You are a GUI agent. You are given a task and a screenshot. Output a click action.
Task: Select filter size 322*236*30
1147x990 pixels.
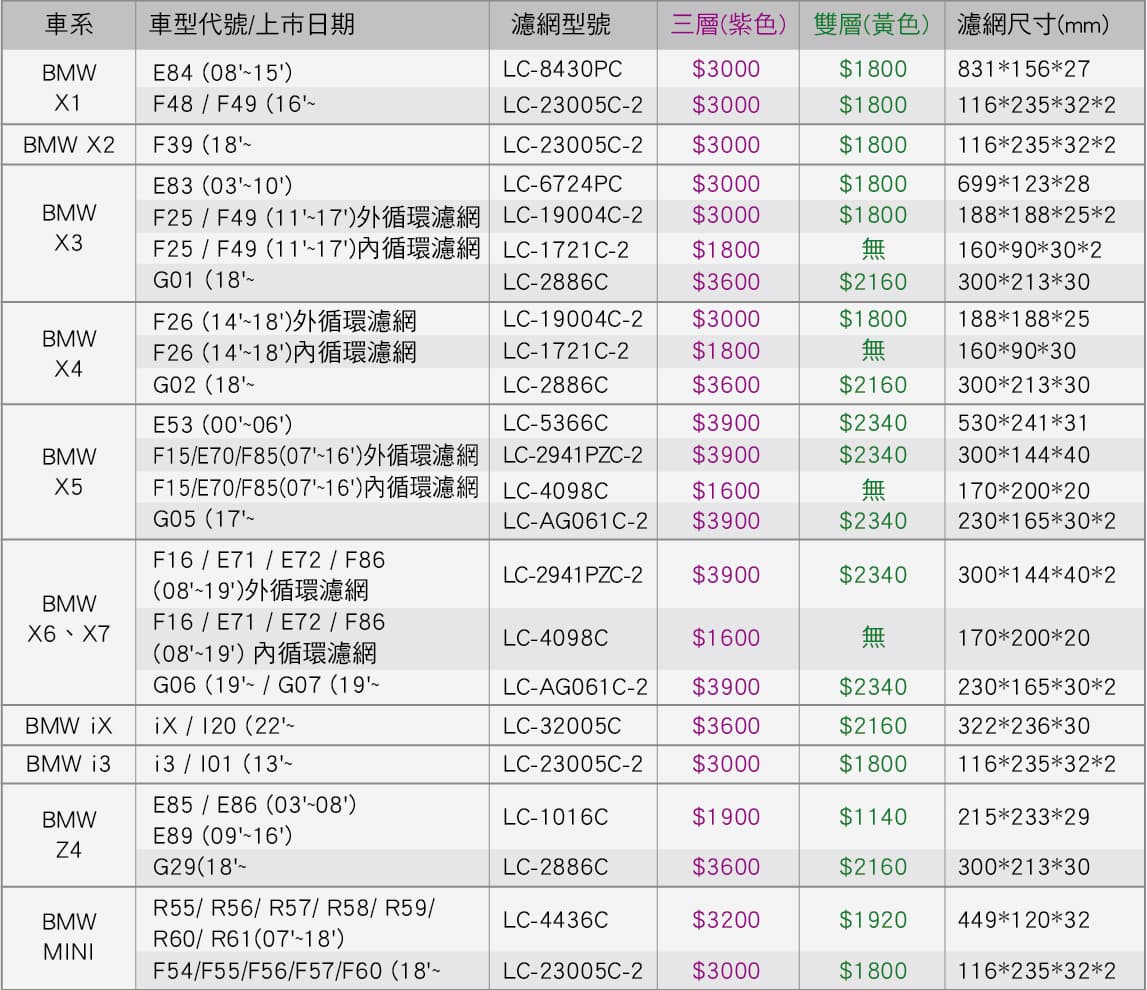1024,726
